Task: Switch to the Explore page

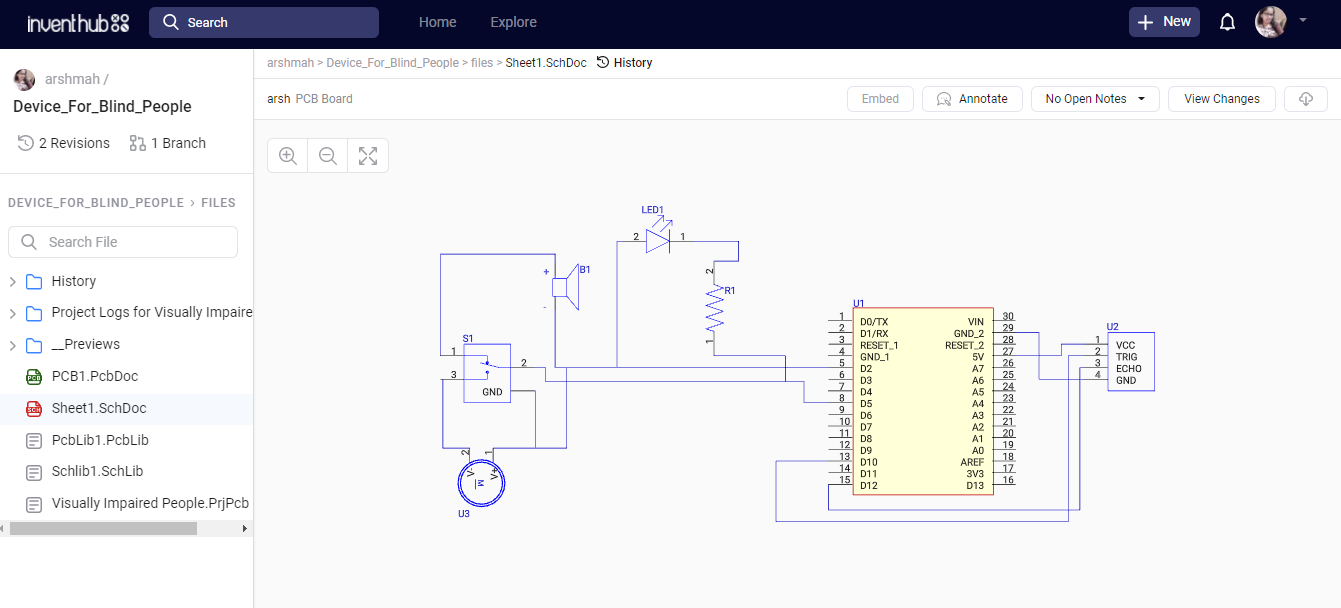Action: [513, 21]
